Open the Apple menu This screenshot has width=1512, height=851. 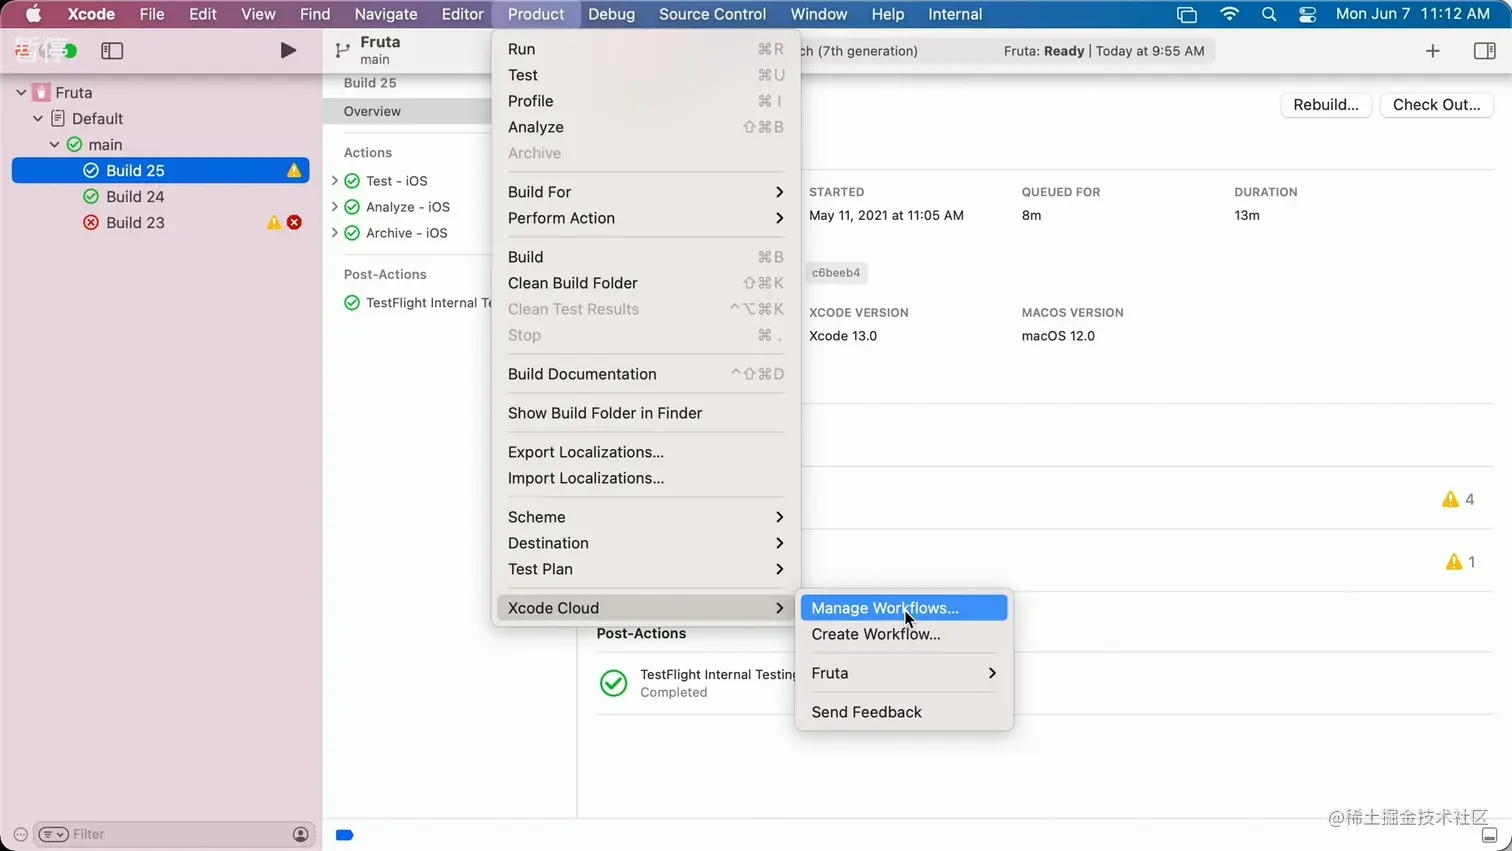pyautogui.click(x=33, y=14)
